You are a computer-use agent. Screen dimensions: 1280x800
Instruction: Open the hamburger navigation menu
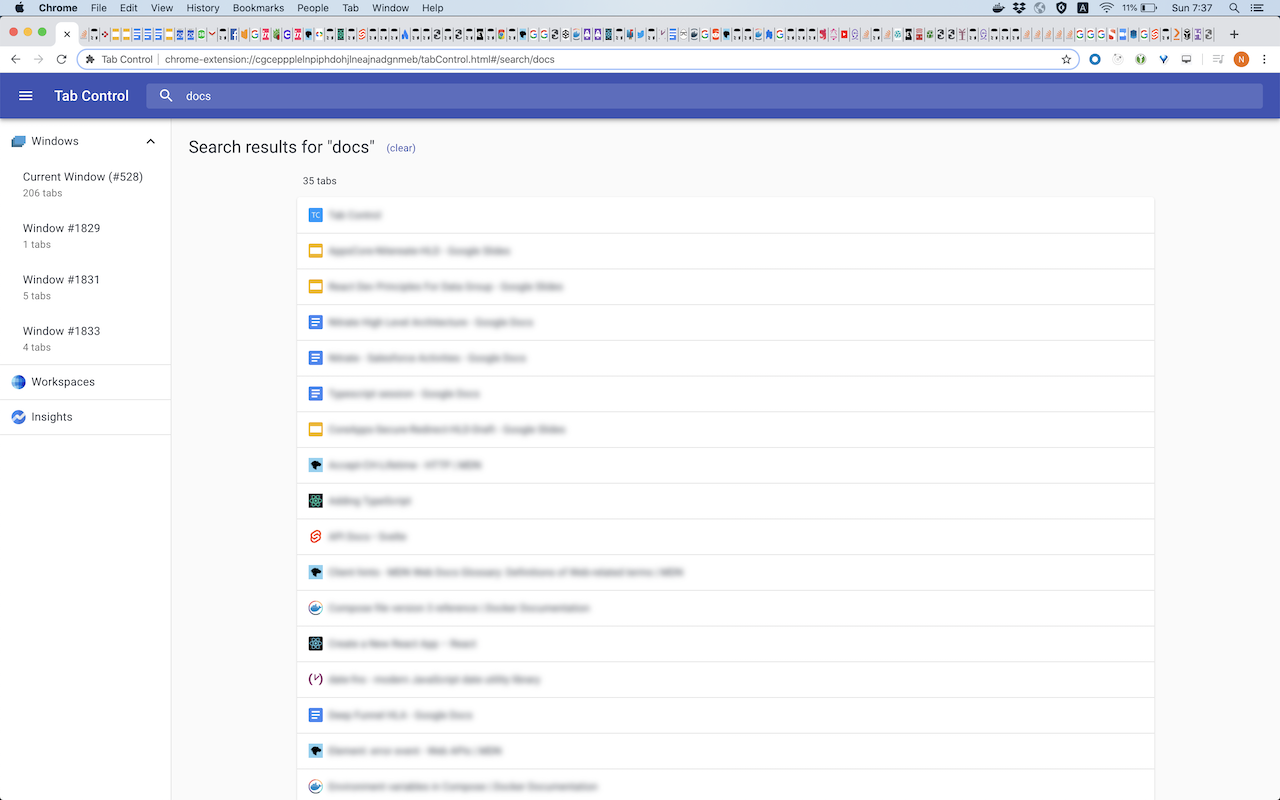tap(26, 96)
